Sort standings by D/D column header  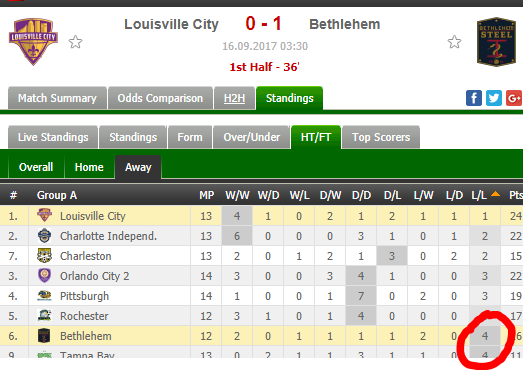click(361, 195)
